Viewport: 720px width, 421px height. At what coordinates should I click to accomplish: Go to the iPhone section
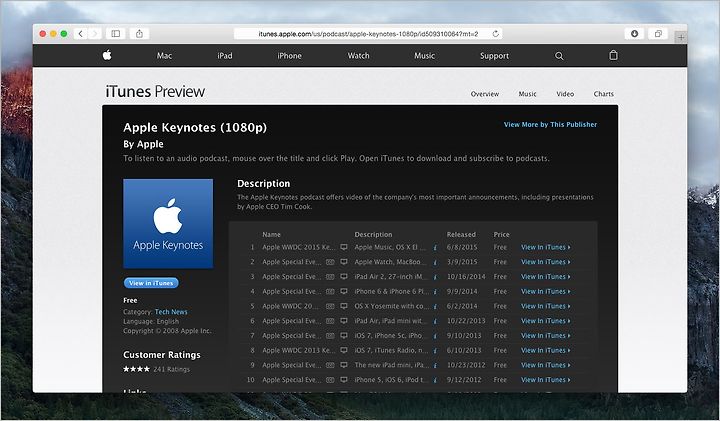click(289, 56)
